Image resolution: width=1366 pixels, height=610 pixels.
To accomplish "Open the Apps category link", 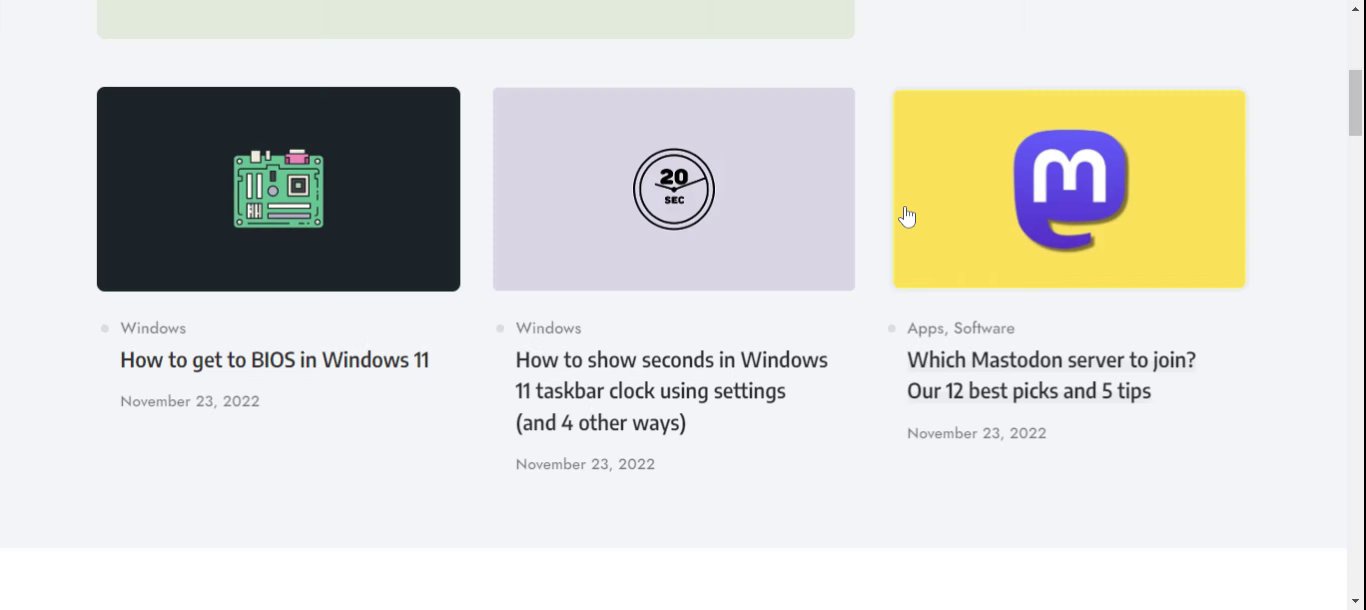I will tap(925, 328).
